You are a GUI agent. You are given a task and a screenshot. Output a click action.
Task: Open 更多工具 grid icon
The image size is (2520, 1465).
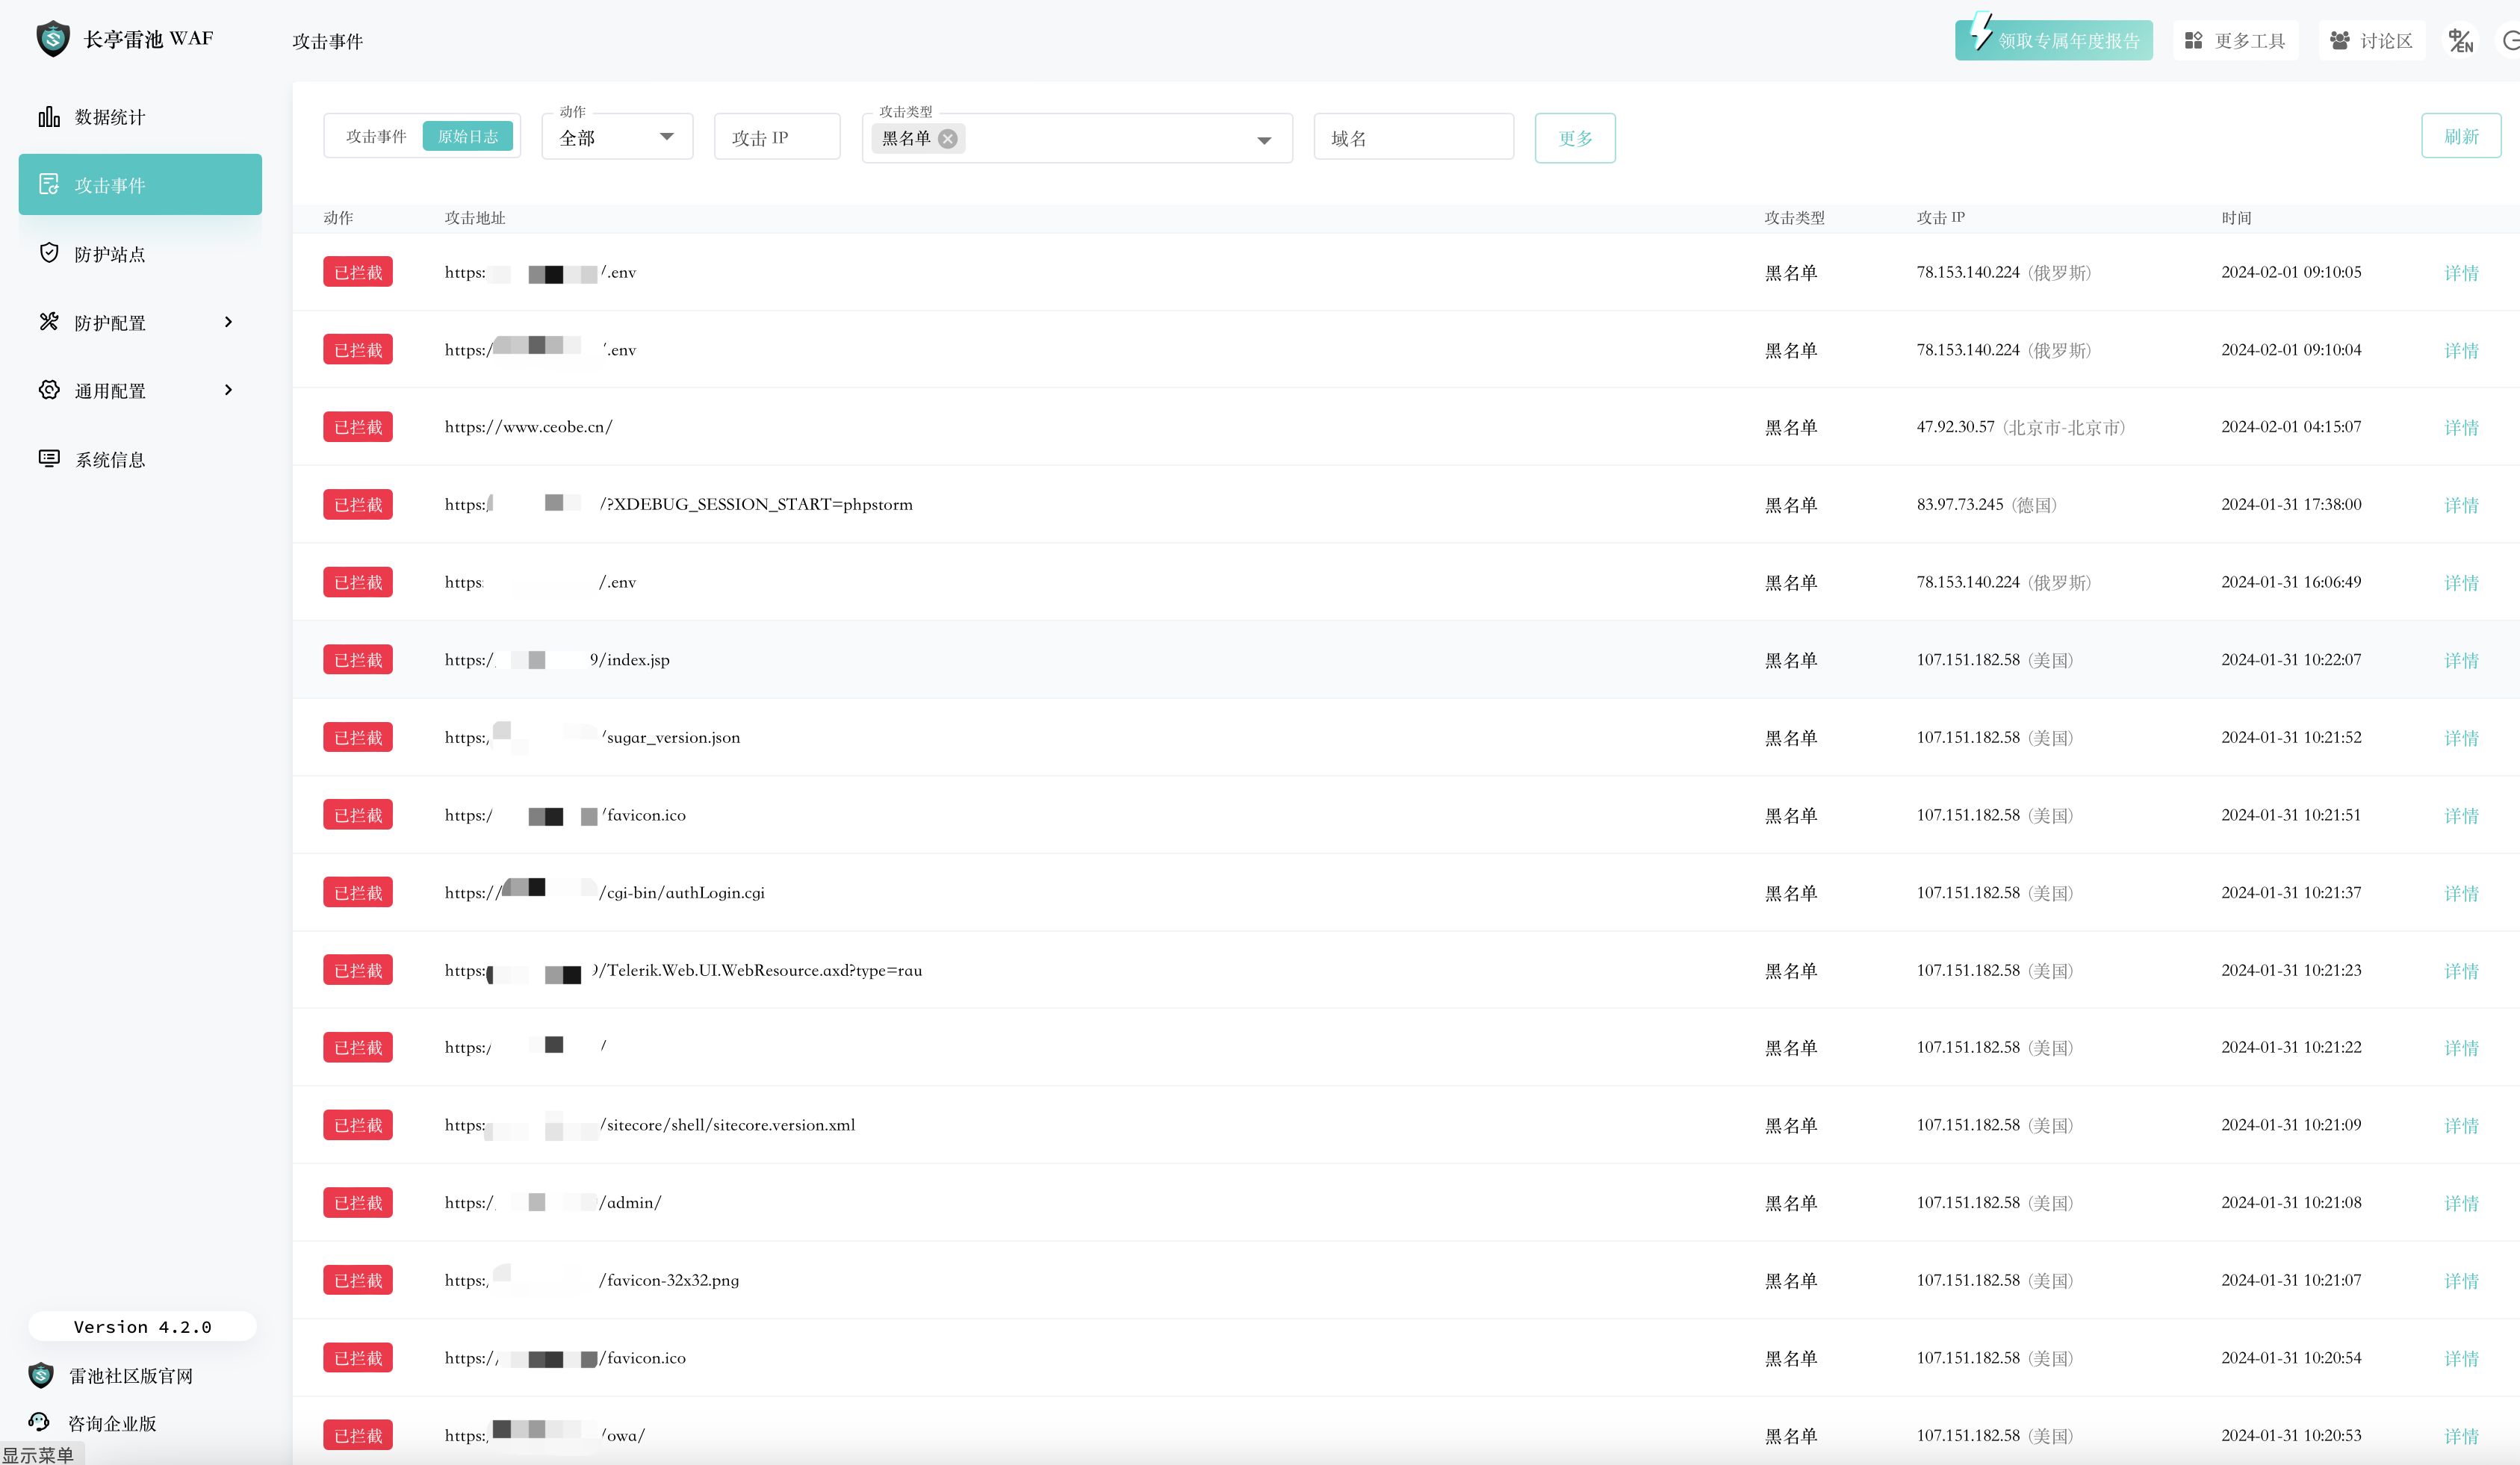pos(2193,41)
